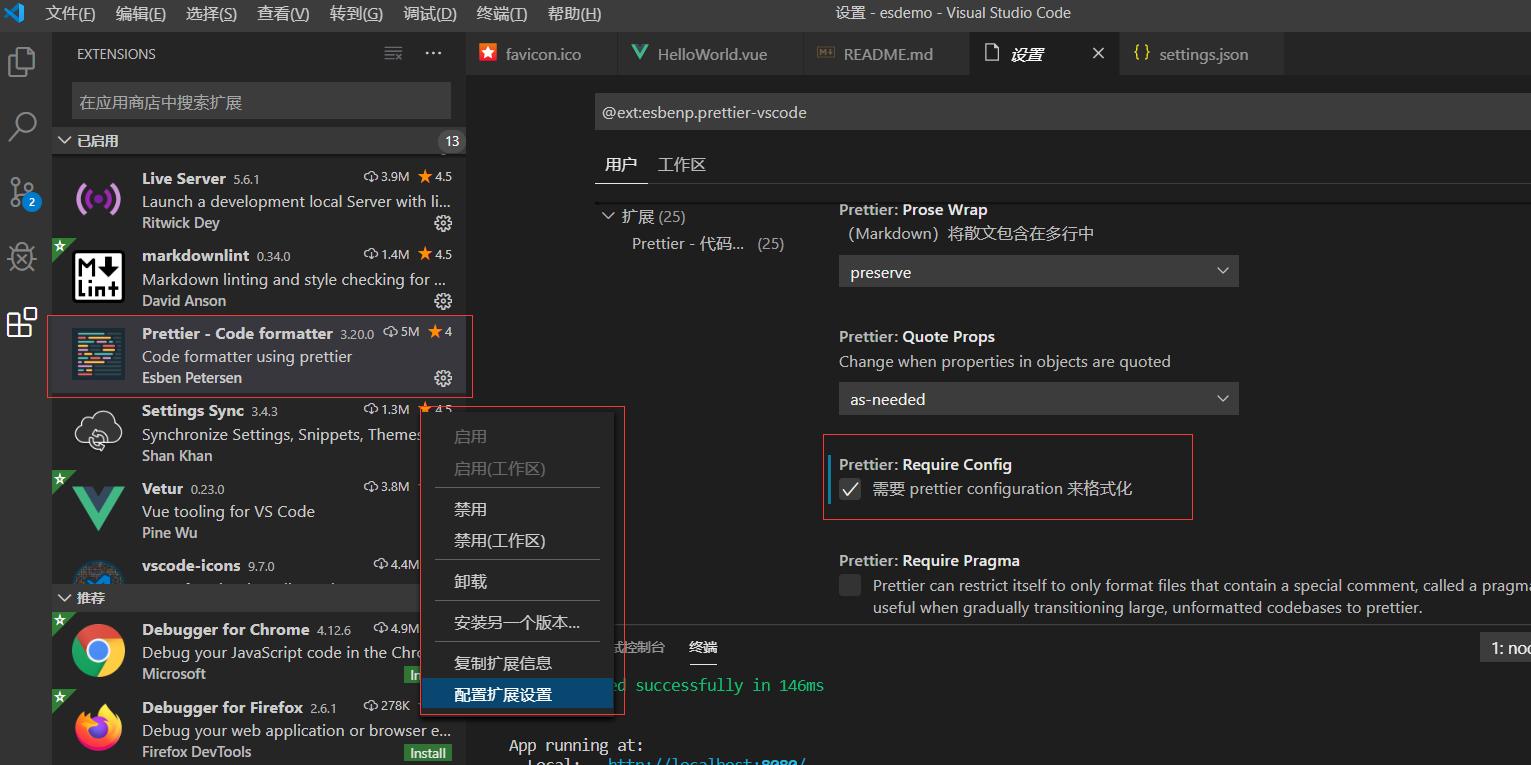Viewport: 1531px width, 765px height.
Task: Select the Extensions icon in the activity bar
Action: point(22,322)
